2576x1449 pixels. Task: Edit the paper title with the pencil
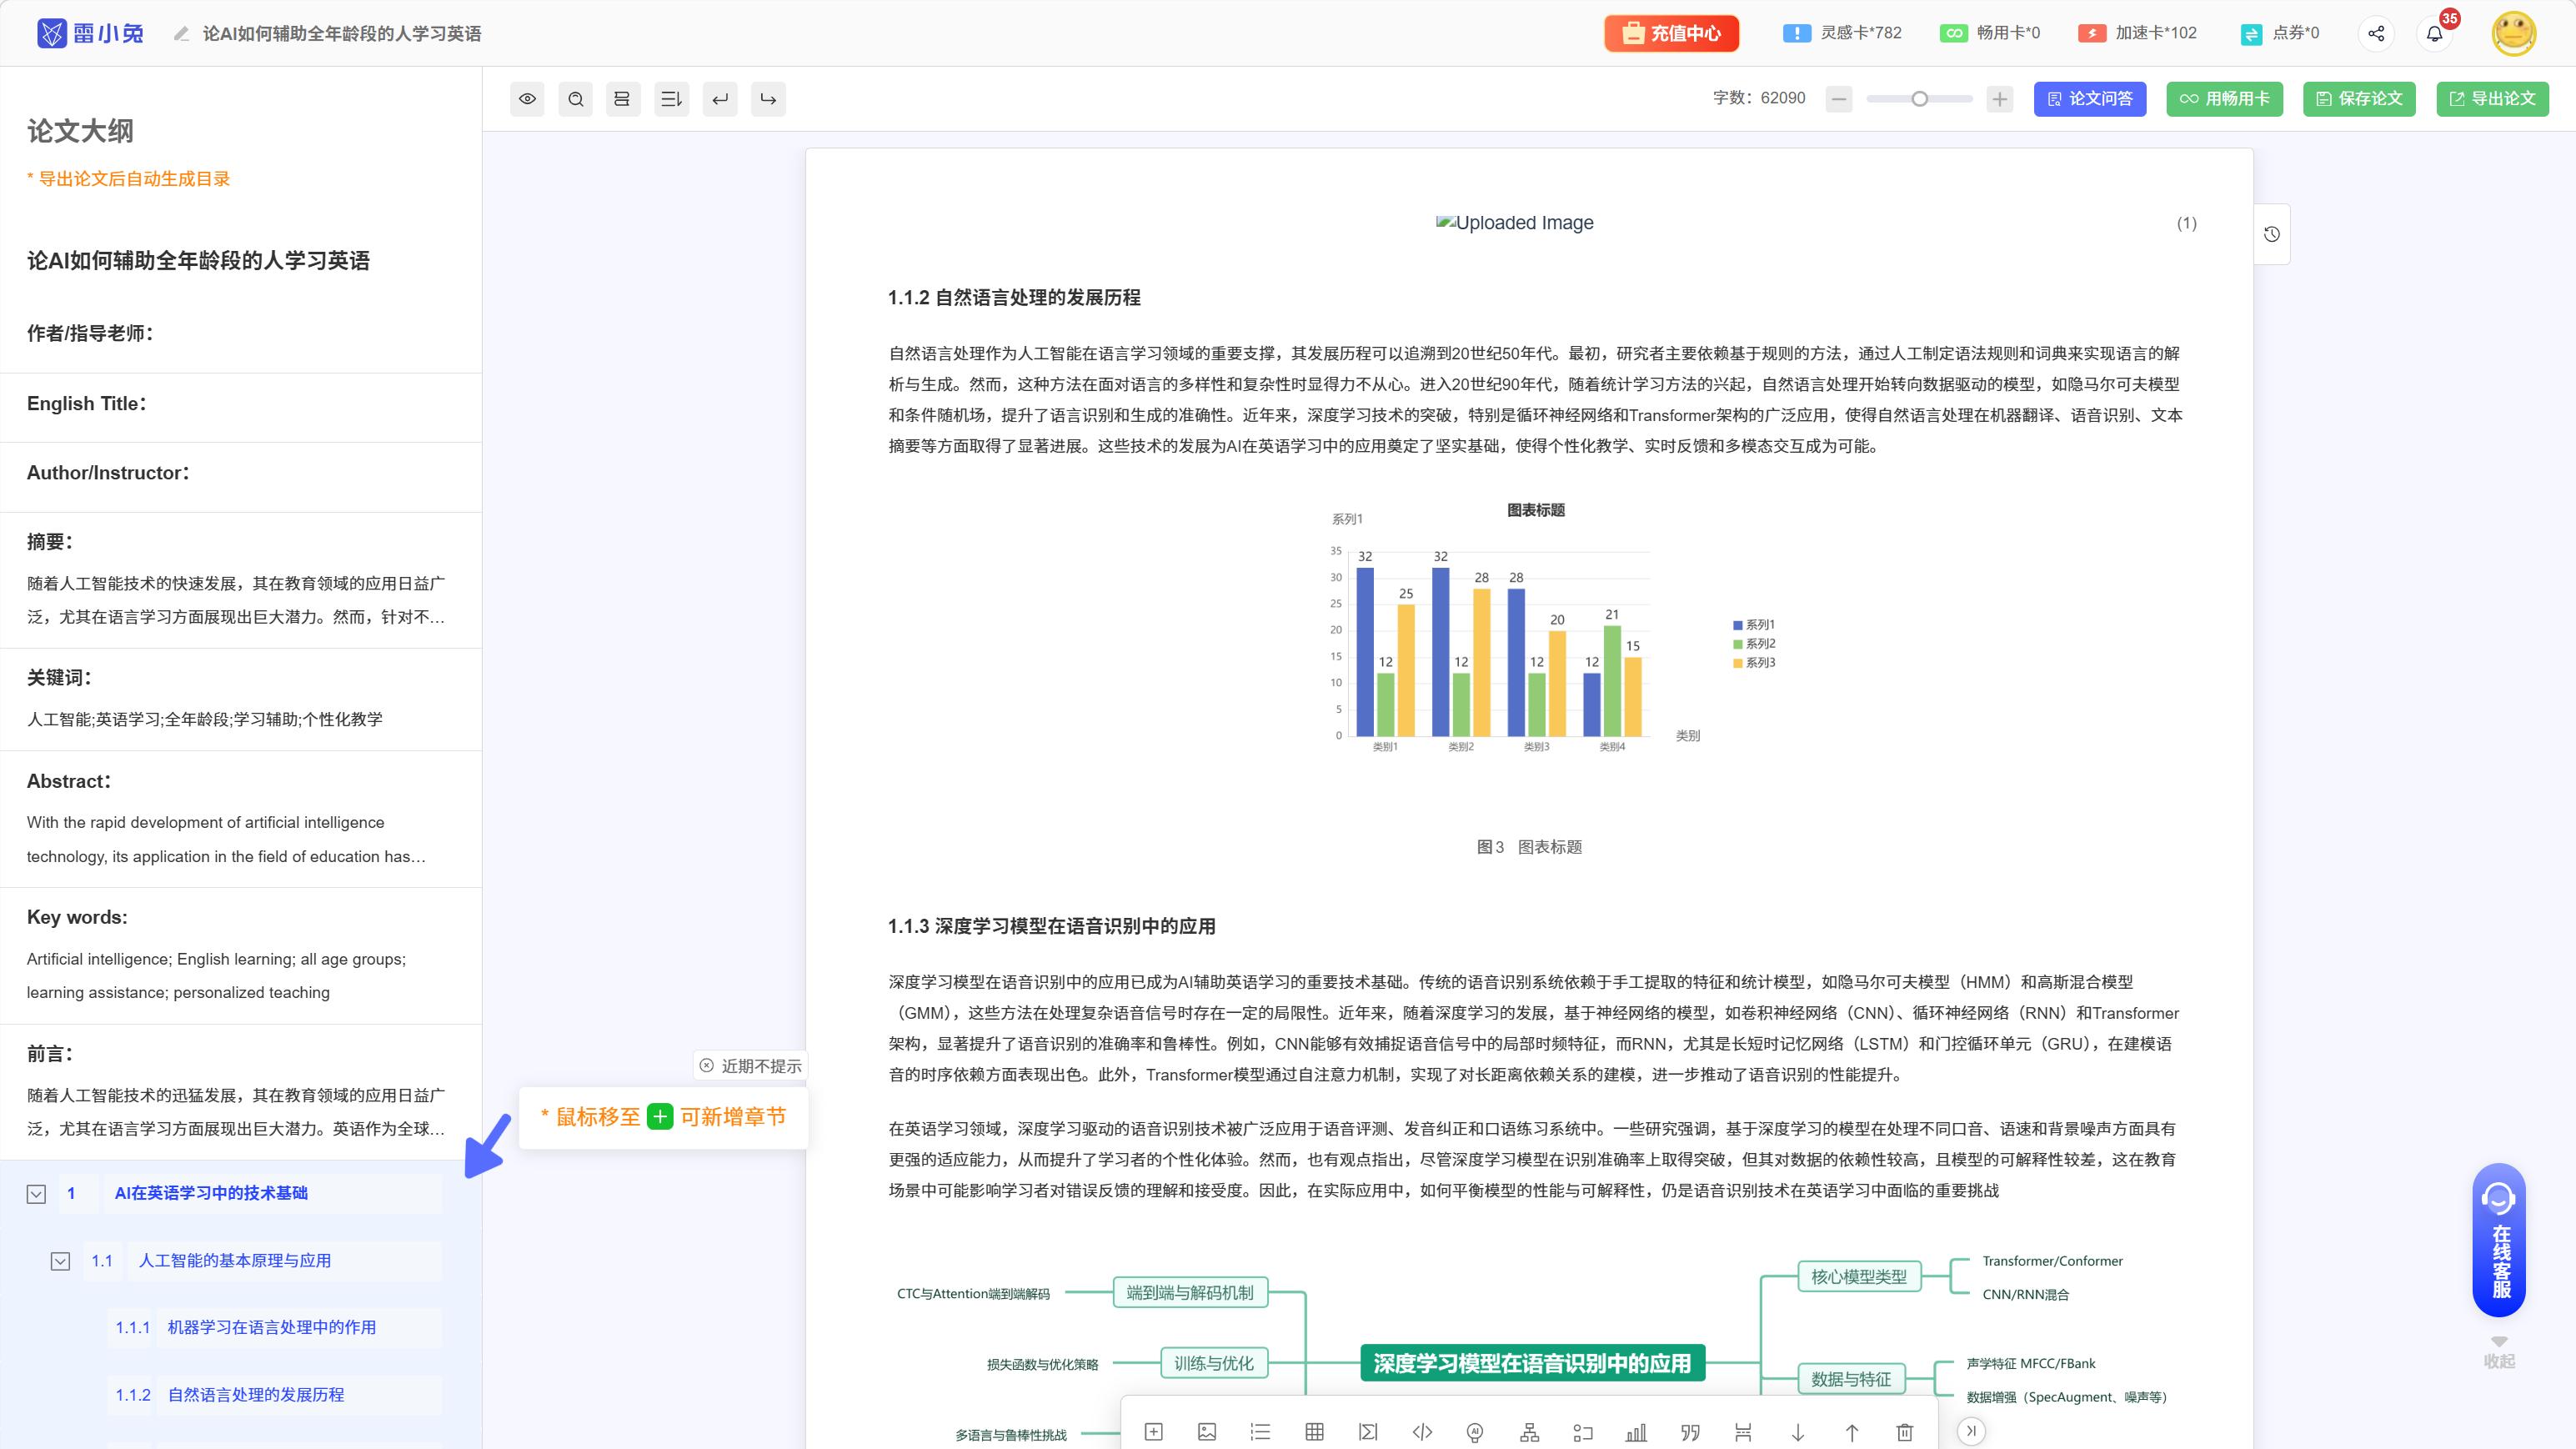(182, 33)
